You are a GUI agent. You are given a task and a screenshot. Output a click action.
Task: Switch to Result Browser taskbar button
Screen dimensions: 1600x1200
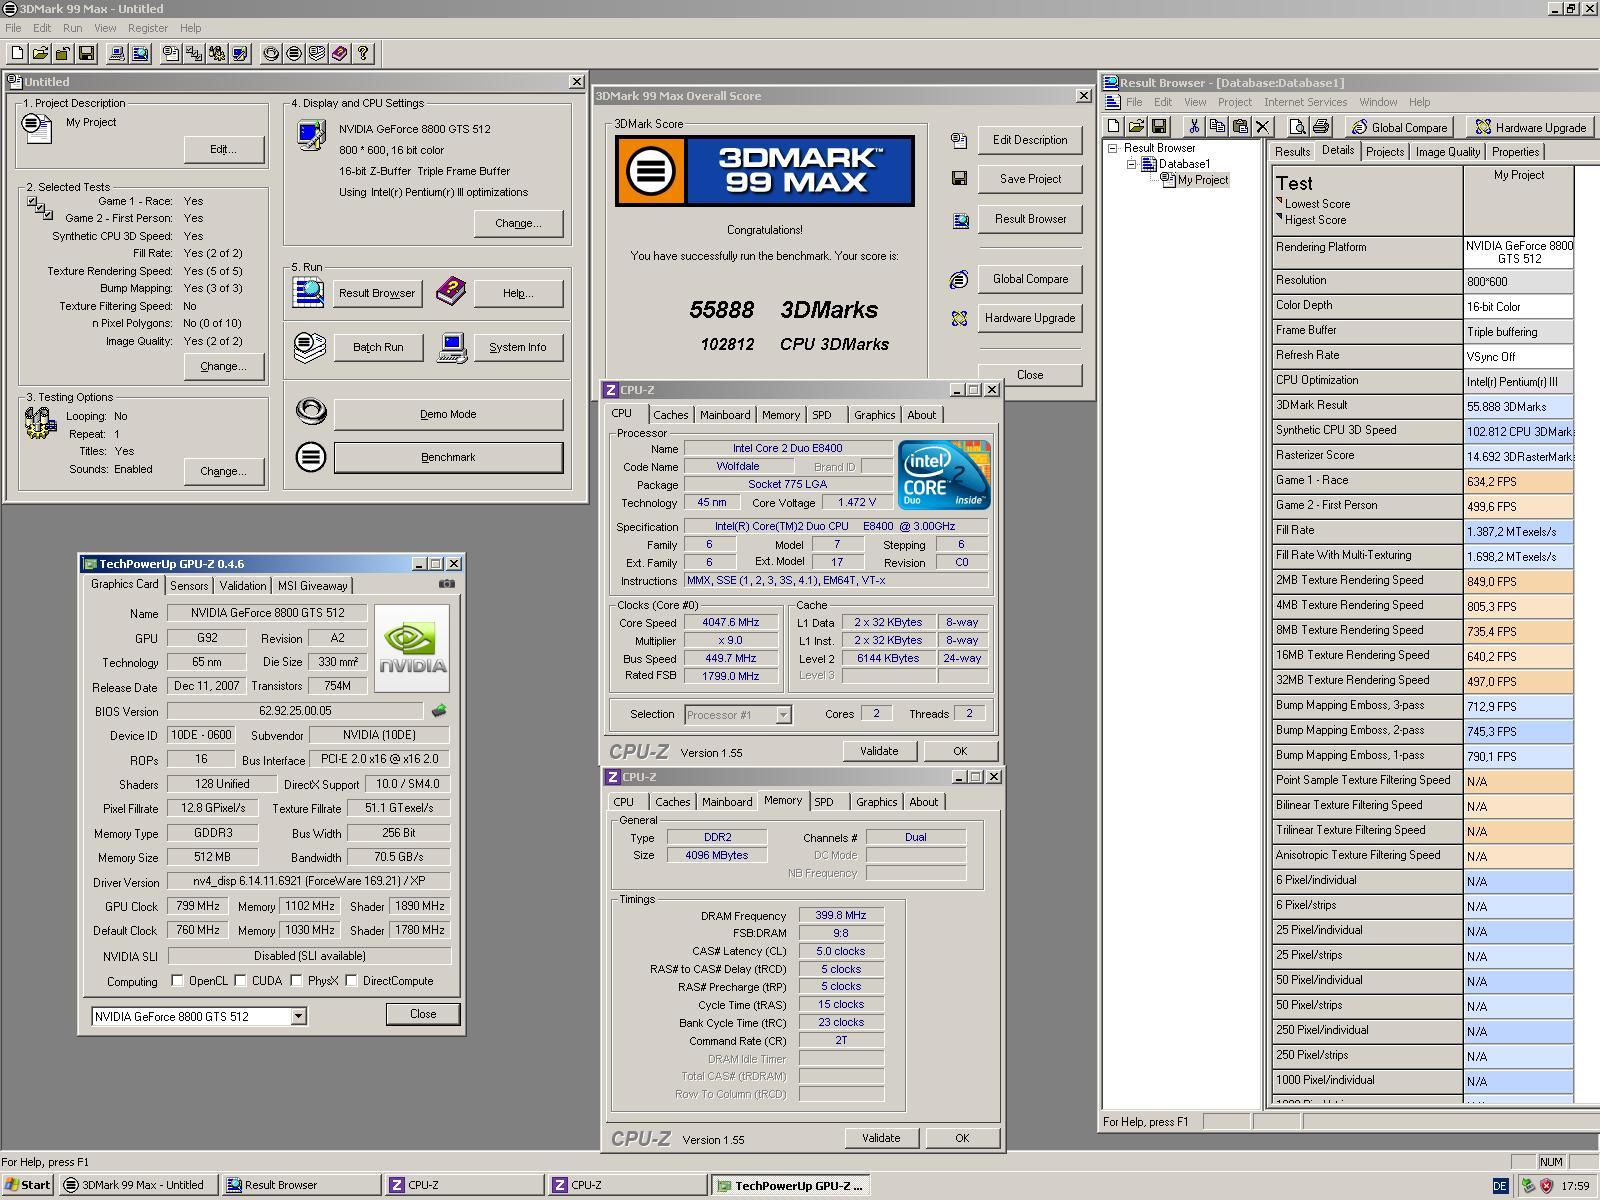pos(302,1185)
